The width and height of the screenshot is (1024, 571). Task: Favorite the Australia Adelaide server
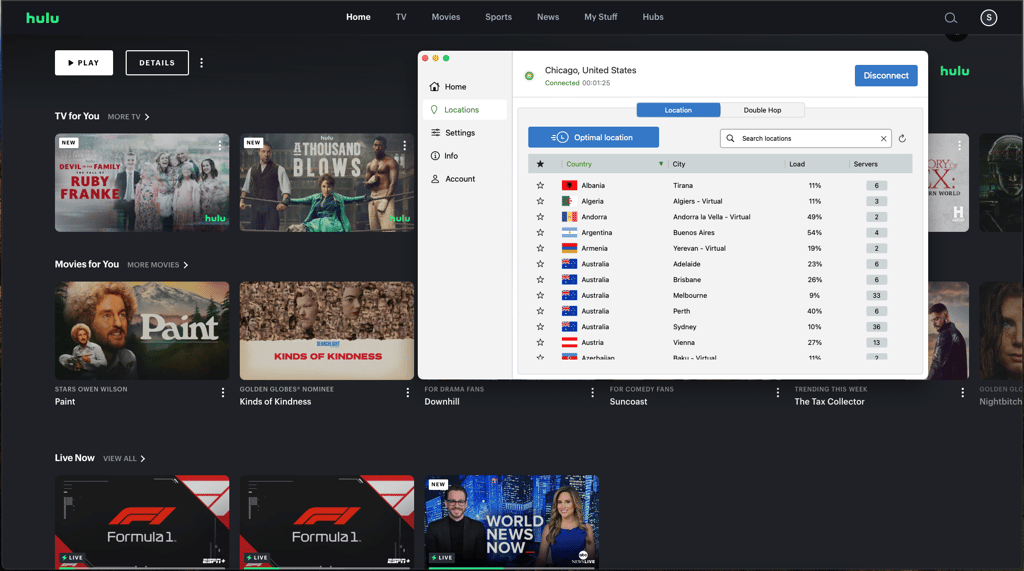pyautogui.click(x=540, y=264)
